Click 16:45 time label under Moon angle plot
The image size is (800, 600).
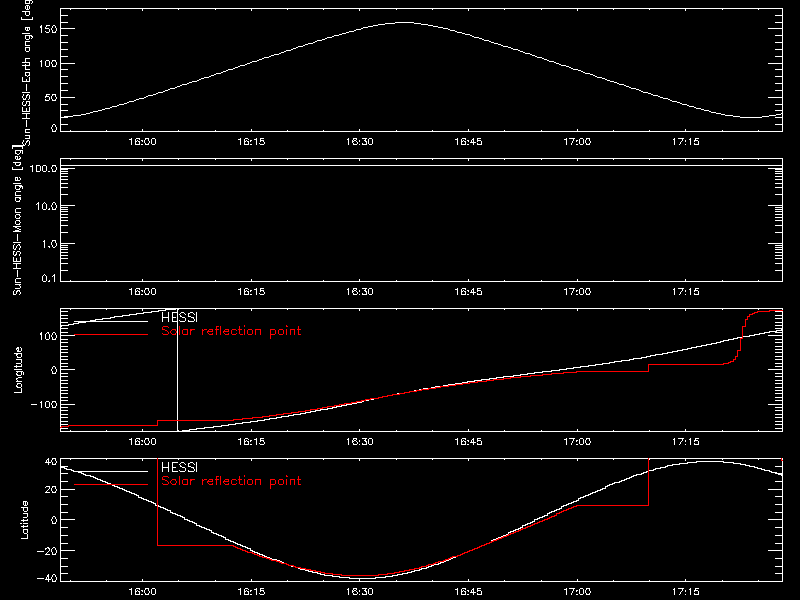tap(468, 292)
